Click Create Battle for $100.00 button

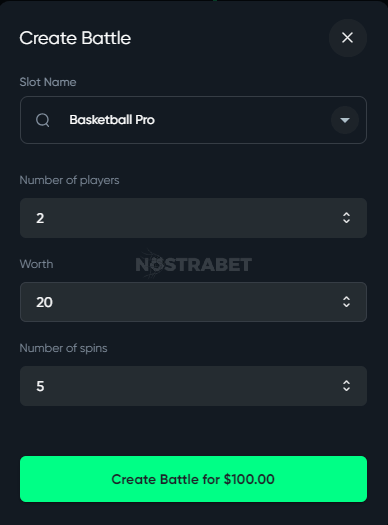(193, 479)
